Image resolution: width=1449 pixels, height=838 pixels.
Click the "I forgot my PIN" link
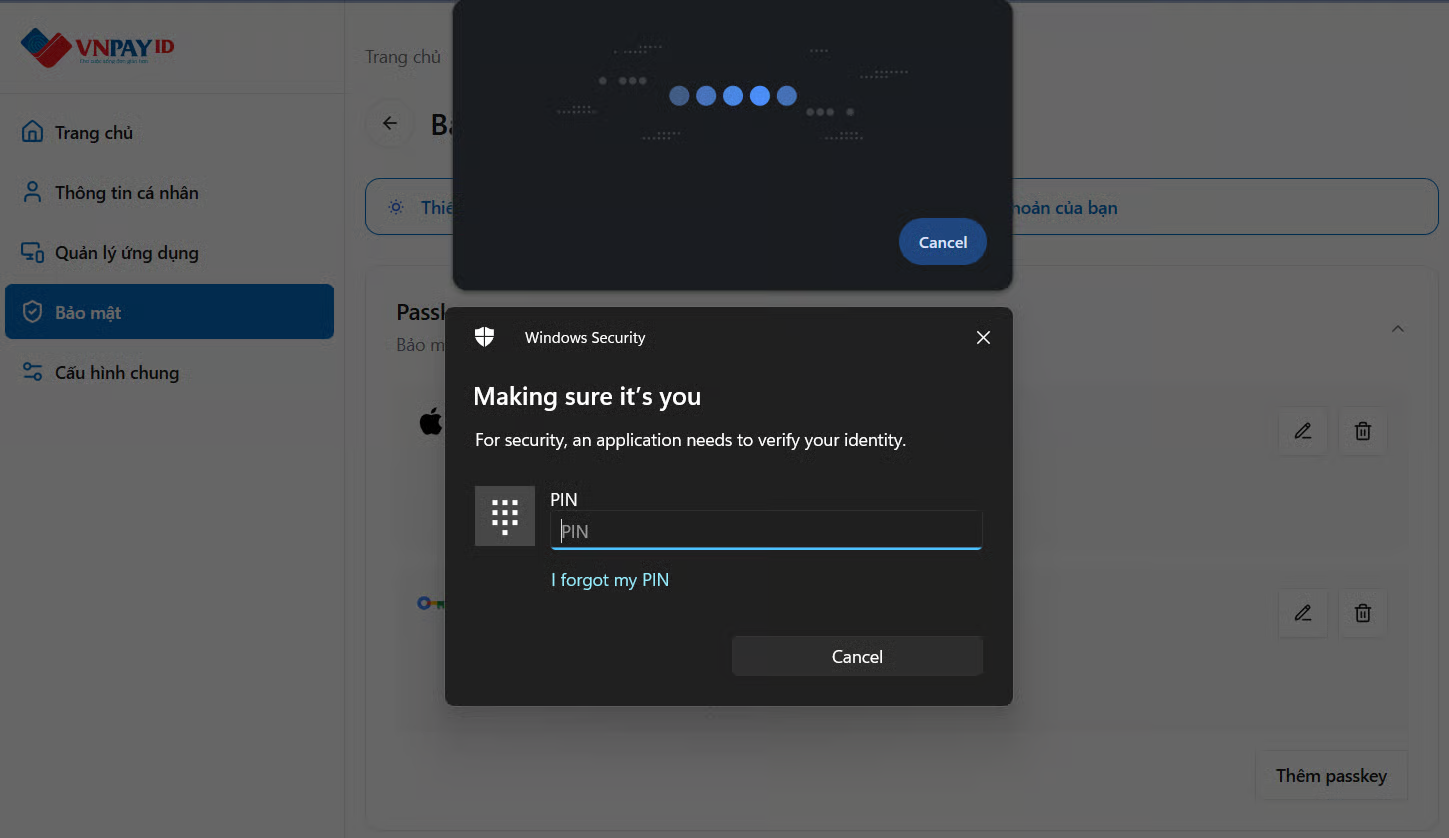point(610,580)
